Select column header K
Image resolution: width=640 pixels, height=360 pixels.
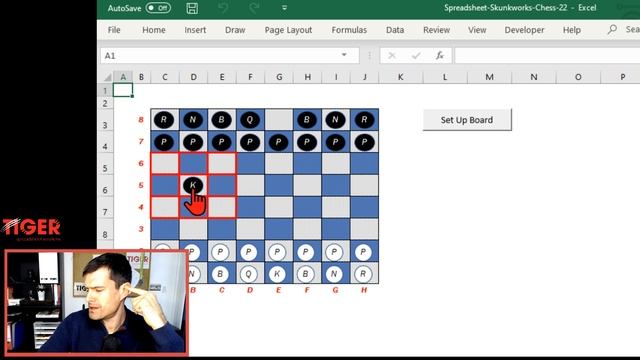[x=400, y=77]
